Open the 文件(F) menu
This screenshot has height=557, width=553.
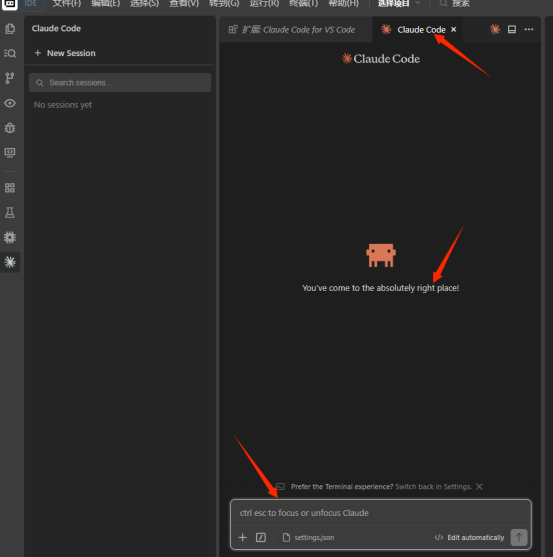tap(67, 4)
